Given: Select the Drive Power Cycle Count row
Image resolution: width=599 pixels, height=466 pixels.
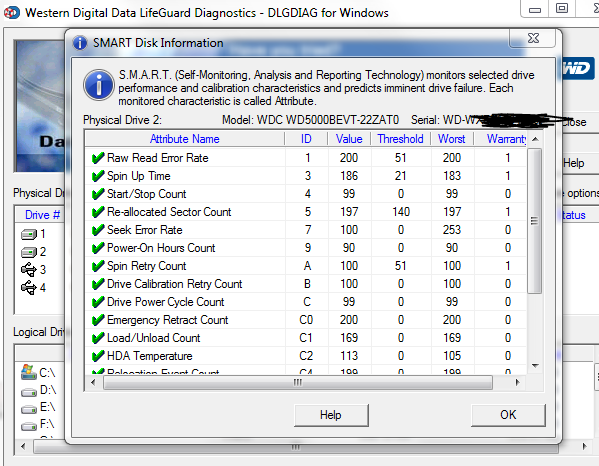Looking at the screenshot, I should (306, 302).
